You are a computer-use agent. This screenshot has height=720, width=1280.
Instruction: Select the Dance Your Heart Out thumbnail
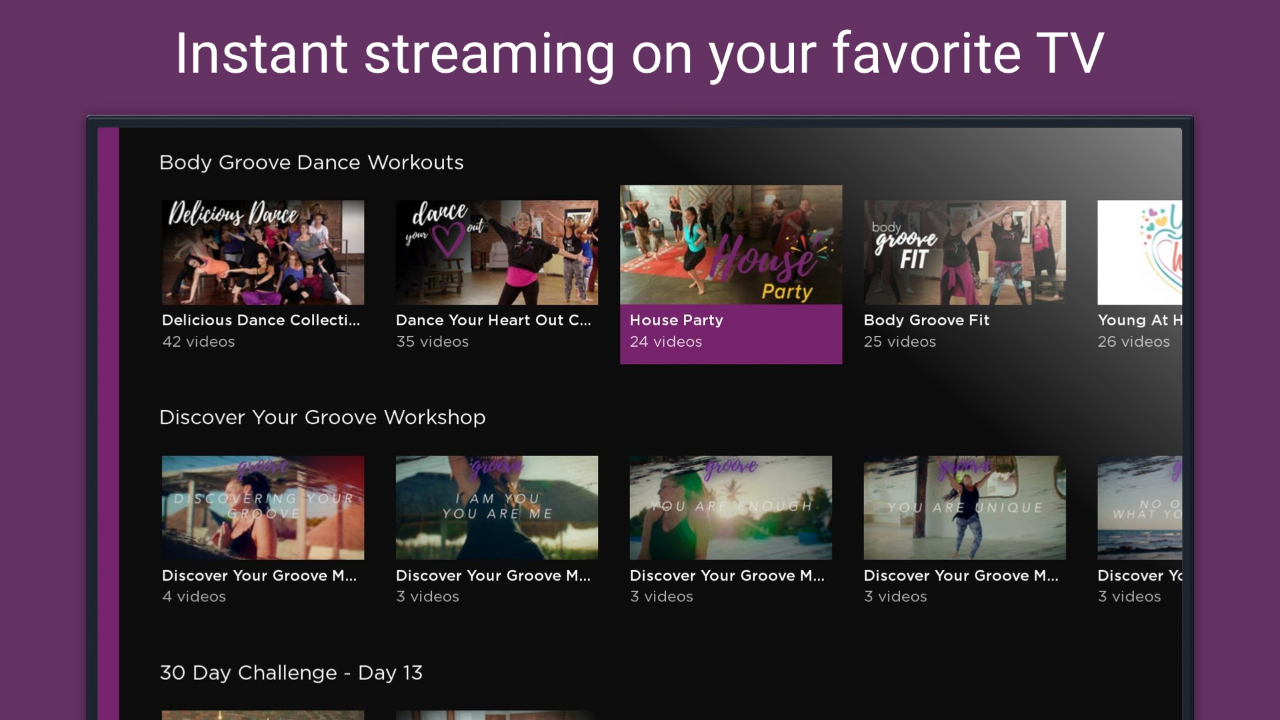pyautogui.click(x=497, y=252)
